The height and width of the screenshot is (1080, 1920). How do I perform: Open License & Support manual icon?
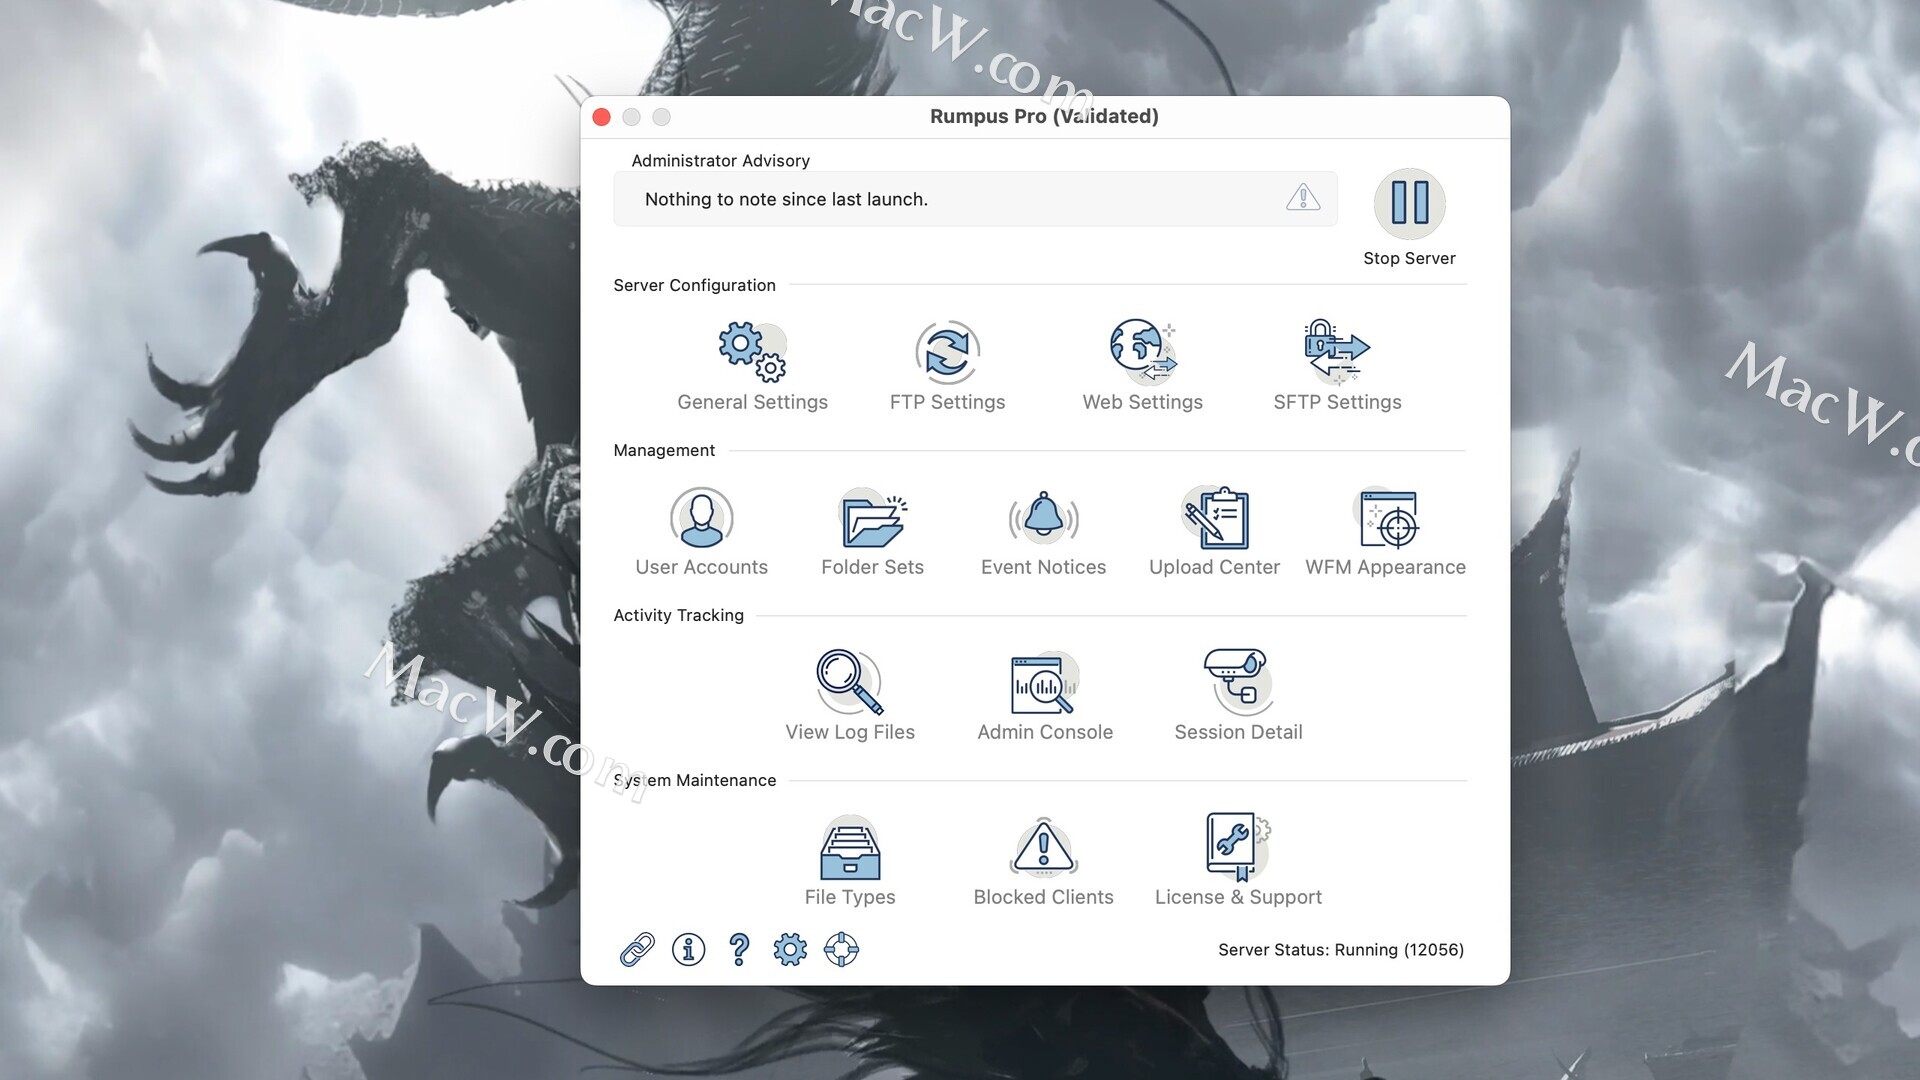click(x=1238, y=846)
